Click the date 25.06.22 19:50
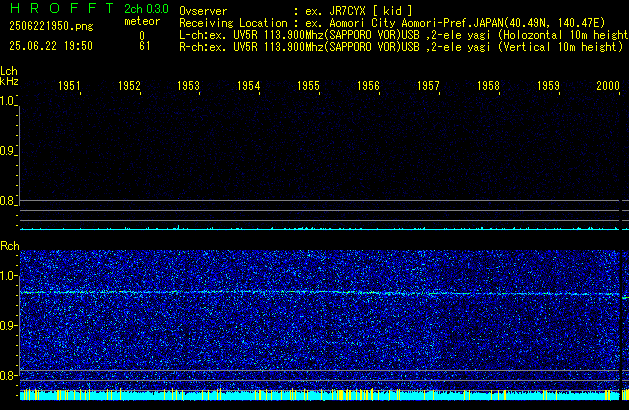This screenshot has width=629, height=410. [51, 46]
